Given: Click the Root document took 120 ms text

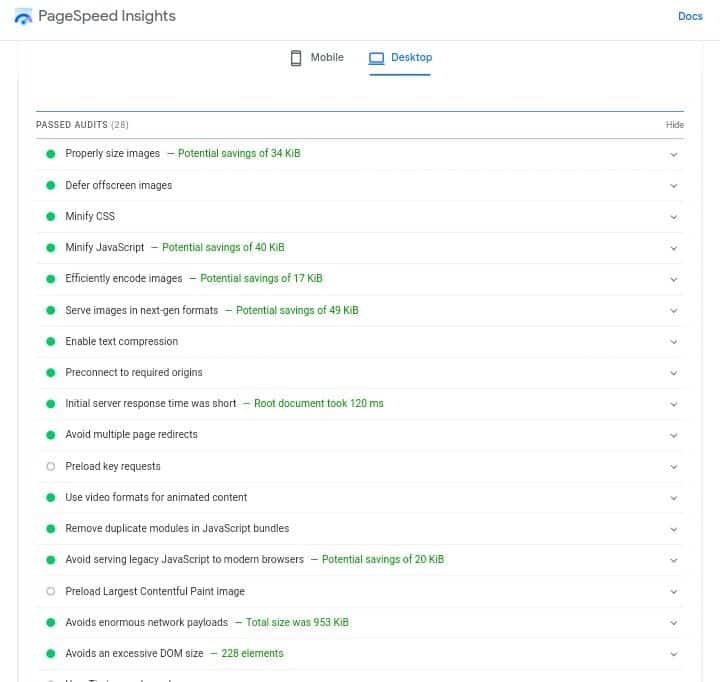Looking at the screenshot, I should coord(319,404).
